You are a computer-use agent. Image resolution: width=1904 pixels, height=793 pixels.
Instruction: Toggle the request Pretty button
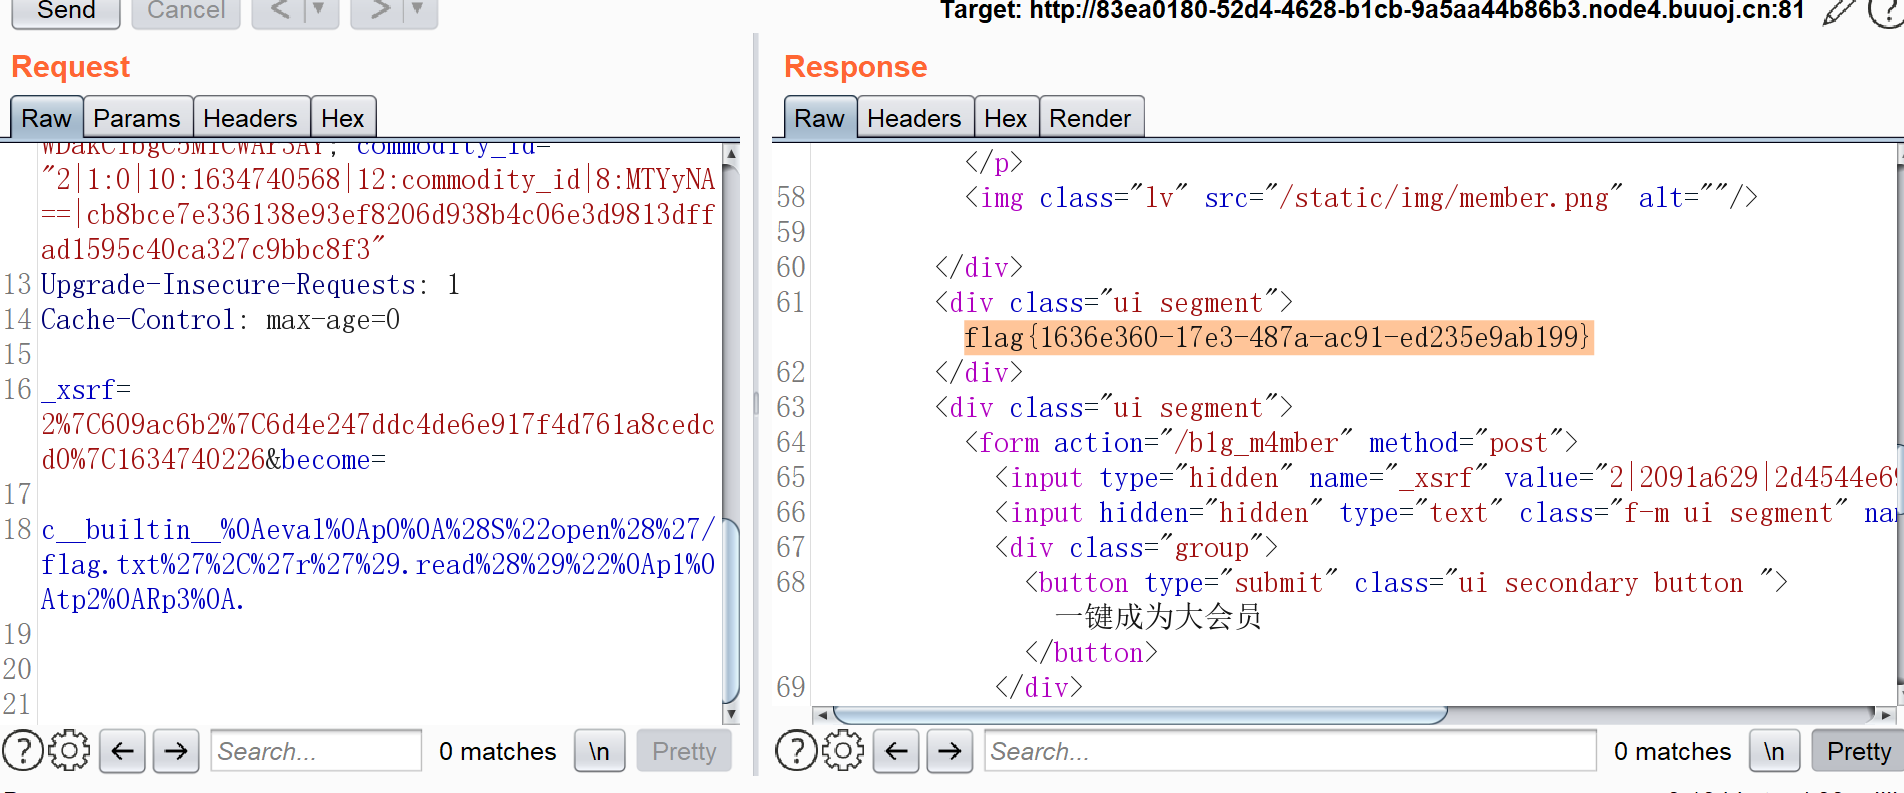pyautogui.click(x=684, y=751)
